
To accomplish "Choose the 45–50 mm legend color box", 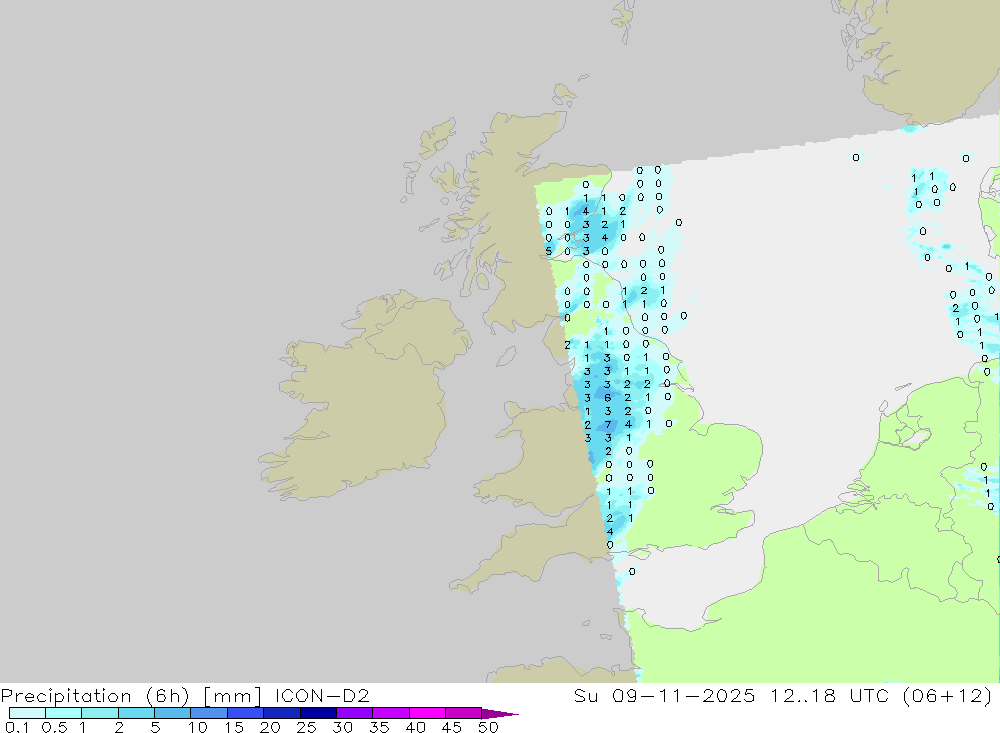I will (x=463, y=713).
